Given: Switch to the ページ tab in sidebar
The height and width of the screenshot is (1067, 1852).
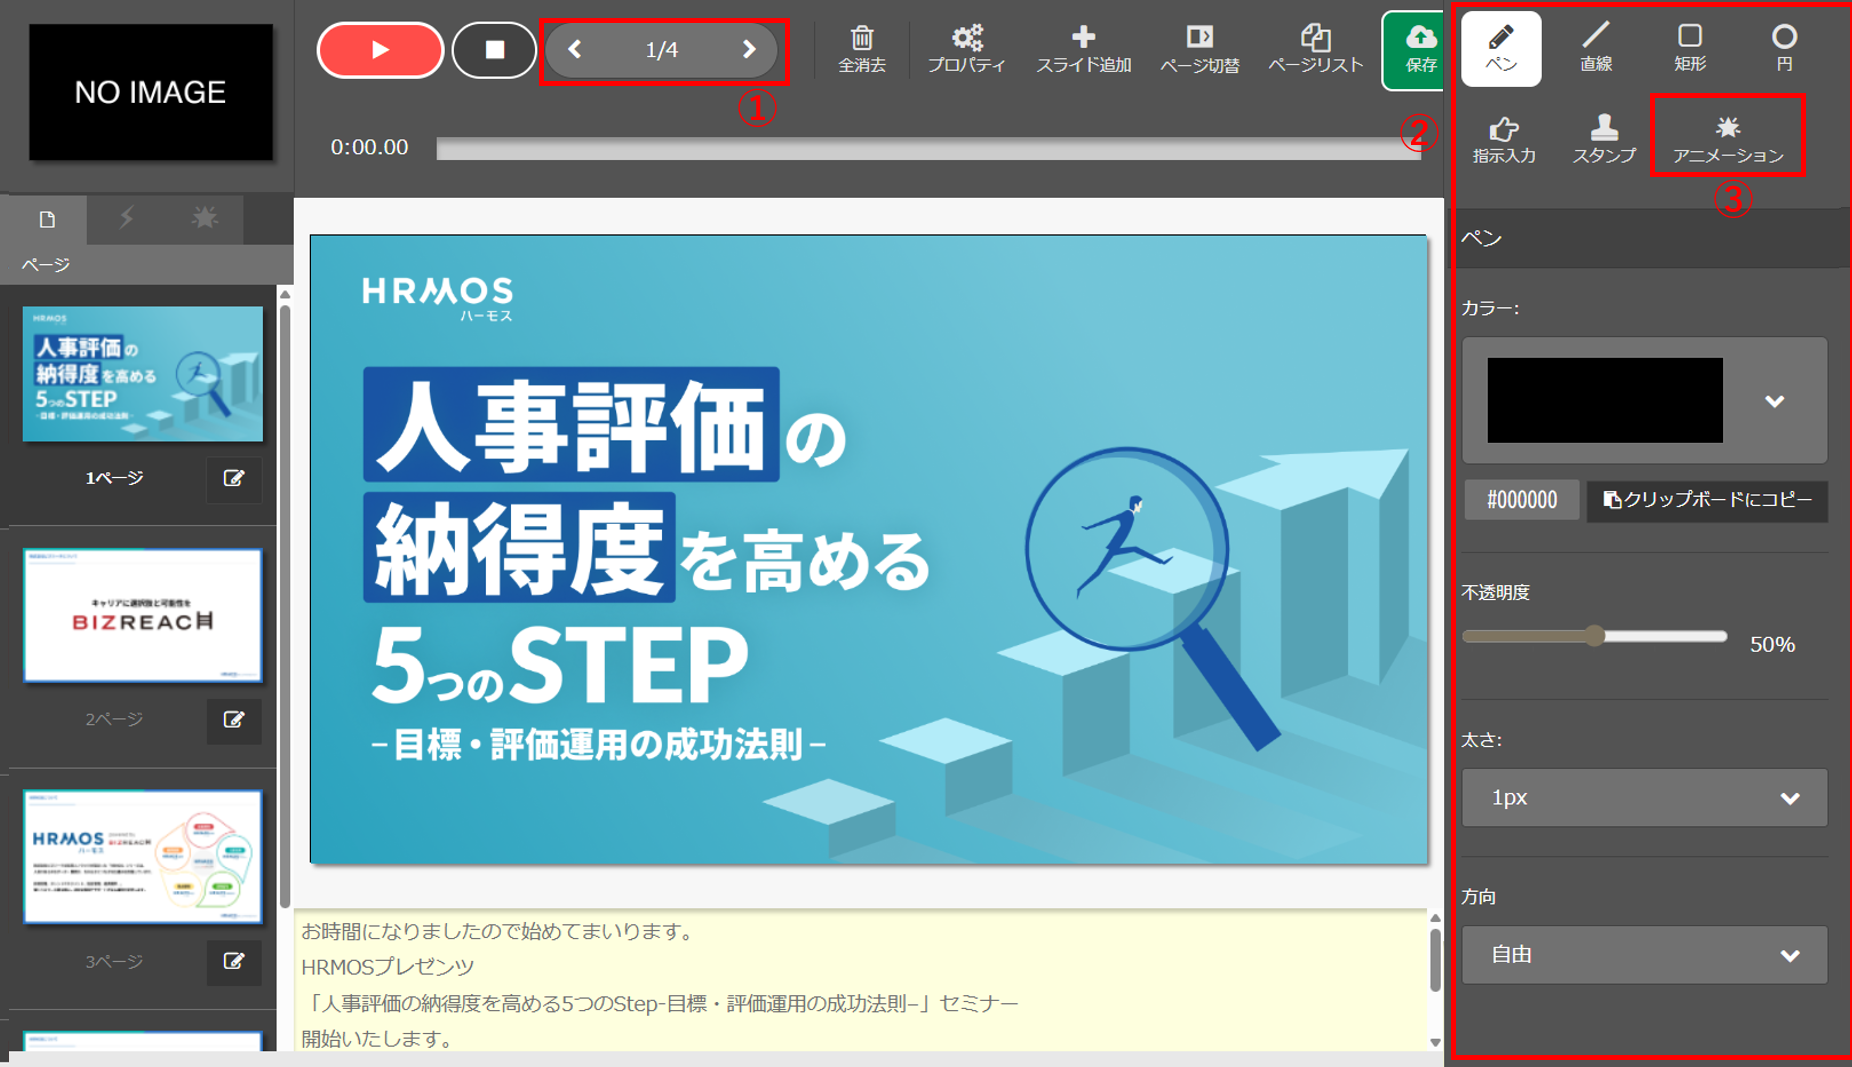Looking at the screenshot, I should 47,219.
